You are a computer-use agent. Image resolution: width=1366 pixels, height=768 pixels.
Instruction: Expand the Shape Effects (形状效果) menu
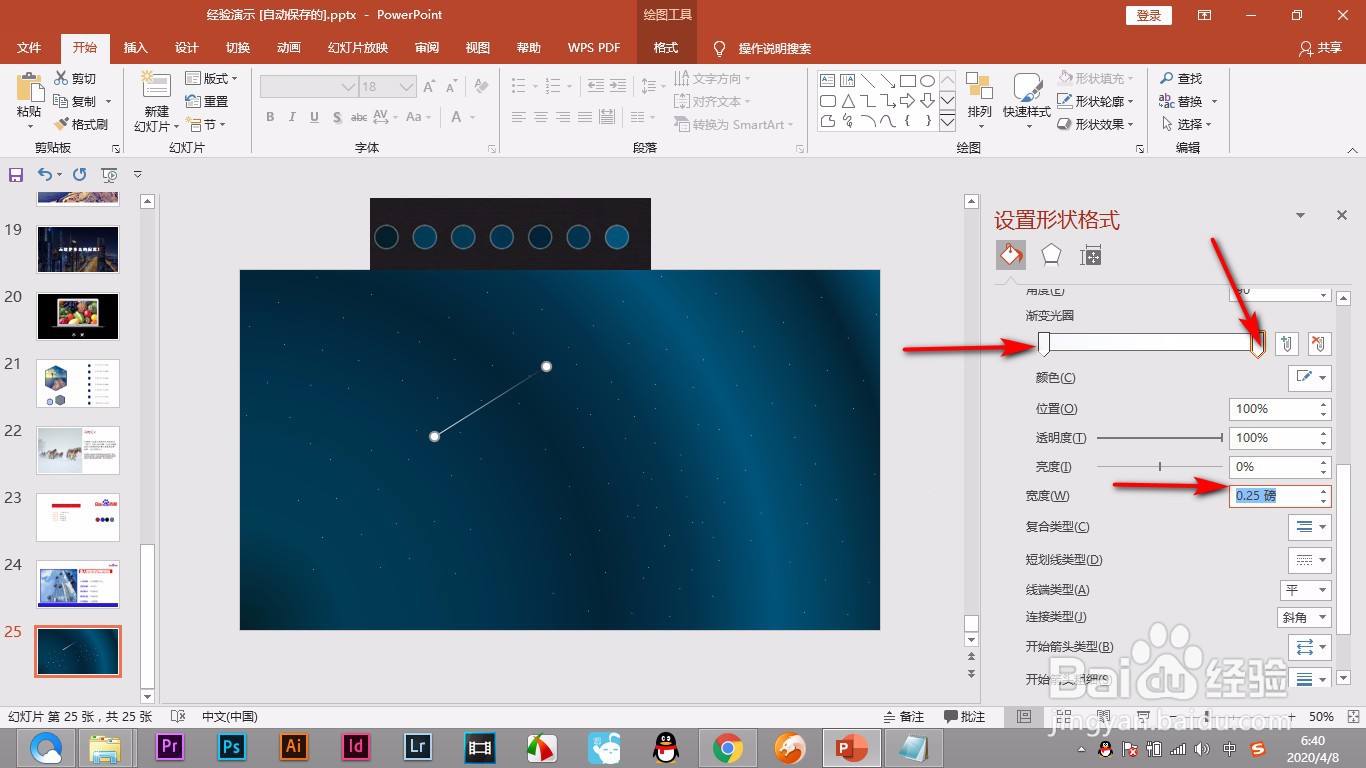coord(1095,124)
